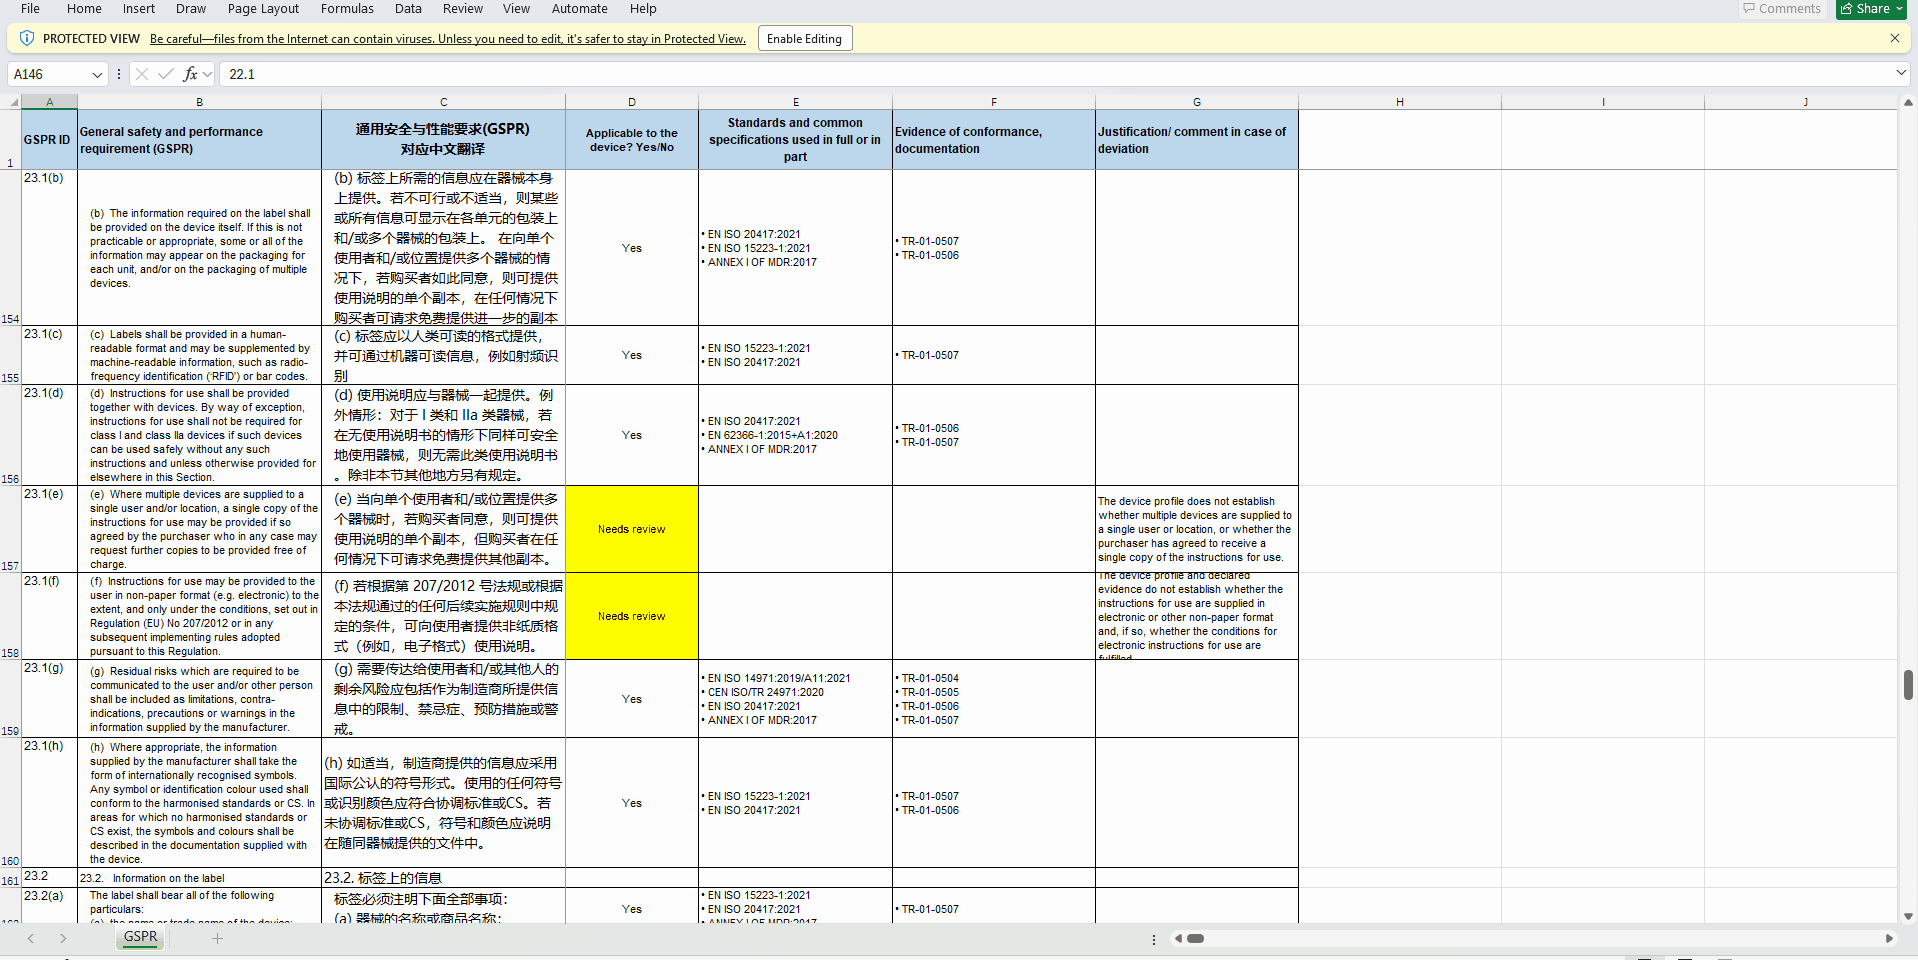This screenshot has width=1918, height=960.
Task: Select column G header
Action: pos(1197,102)
